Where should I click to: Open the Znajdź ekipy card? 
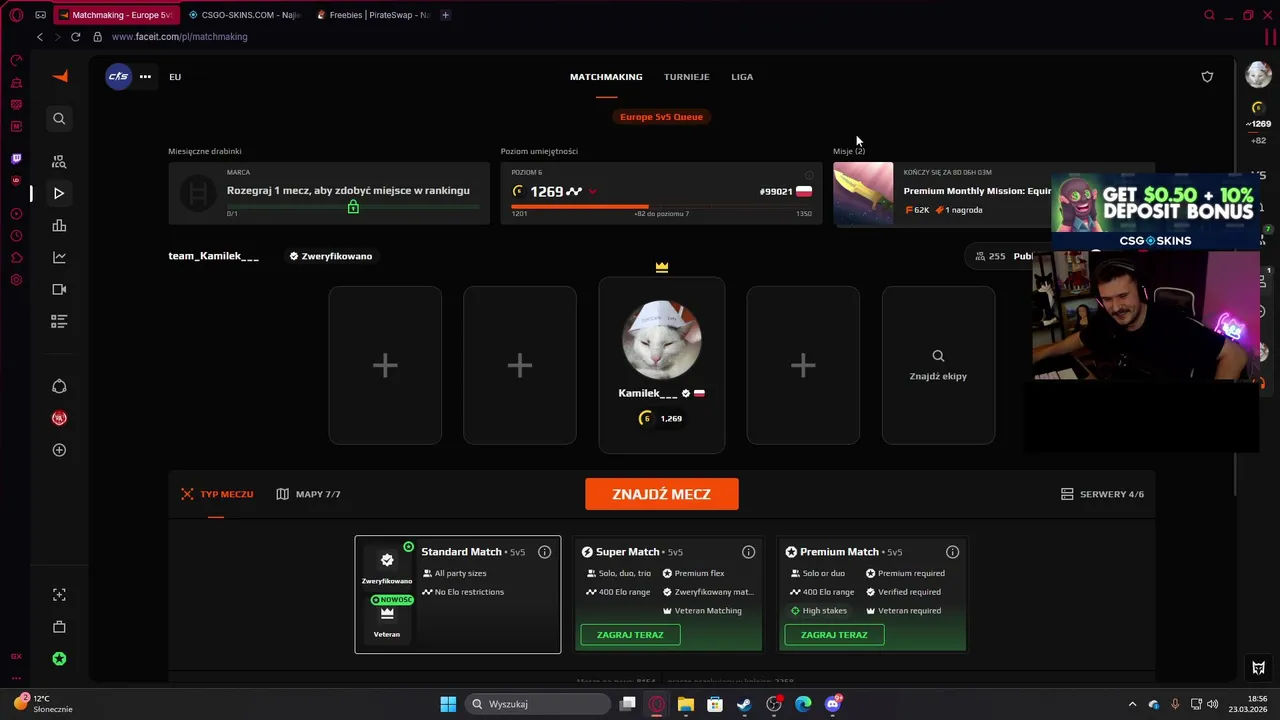click(x=938, y=365)
